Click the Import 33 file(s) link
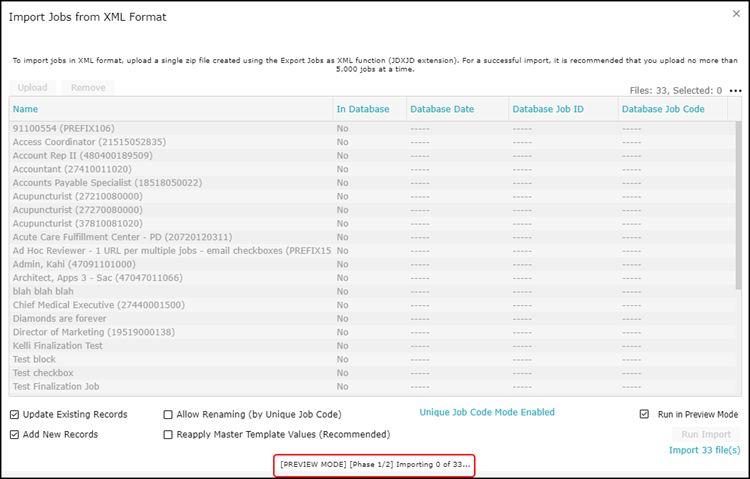Image resolution: width=750 pixels, height=479 pixels. 704,451
